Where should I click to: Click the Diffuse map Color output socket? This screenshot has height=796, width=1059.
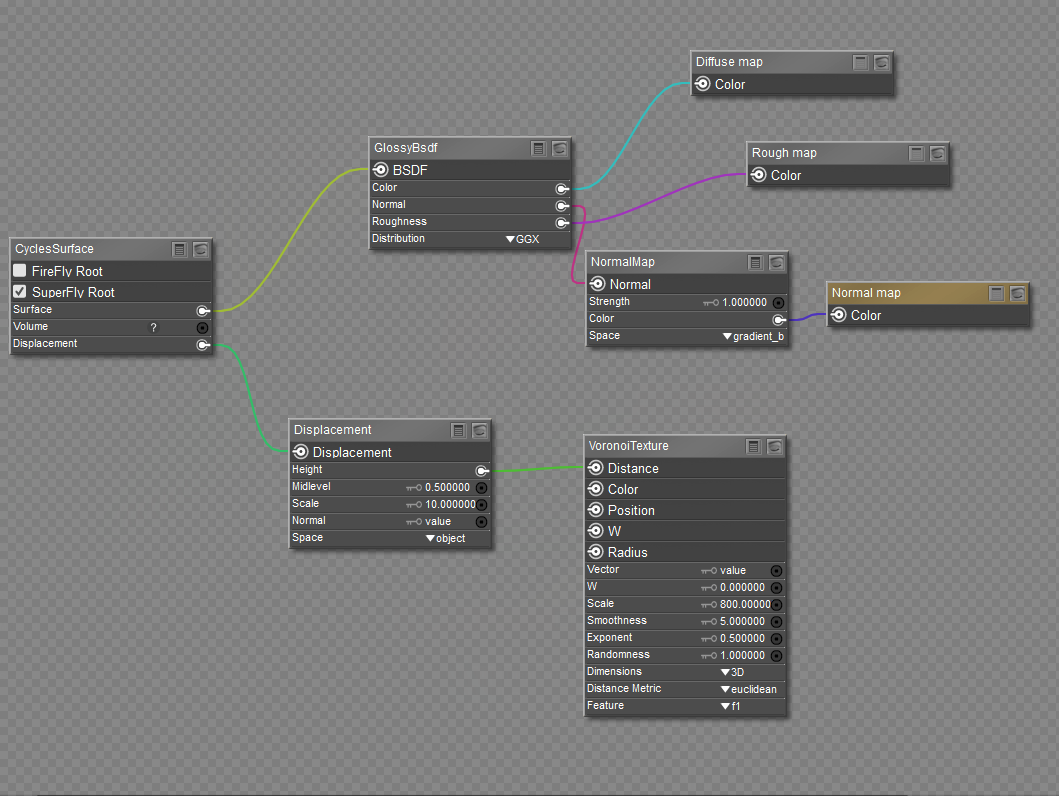pos(702,84)
